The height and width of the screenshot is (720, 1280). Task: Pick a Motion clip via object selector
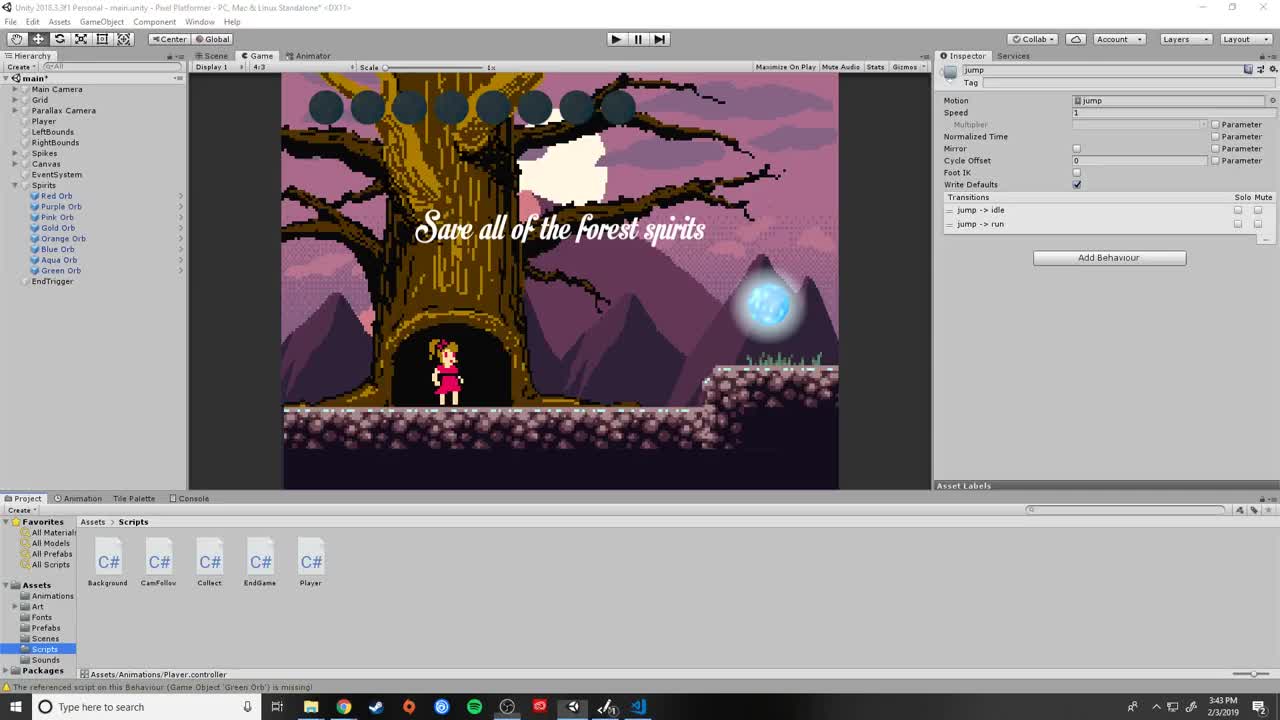click(1272, 100)
